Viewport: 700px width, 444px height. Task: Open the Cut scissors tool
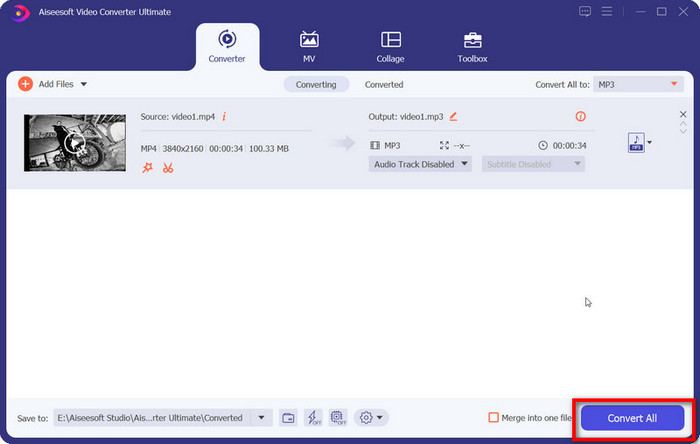[168, 168]
